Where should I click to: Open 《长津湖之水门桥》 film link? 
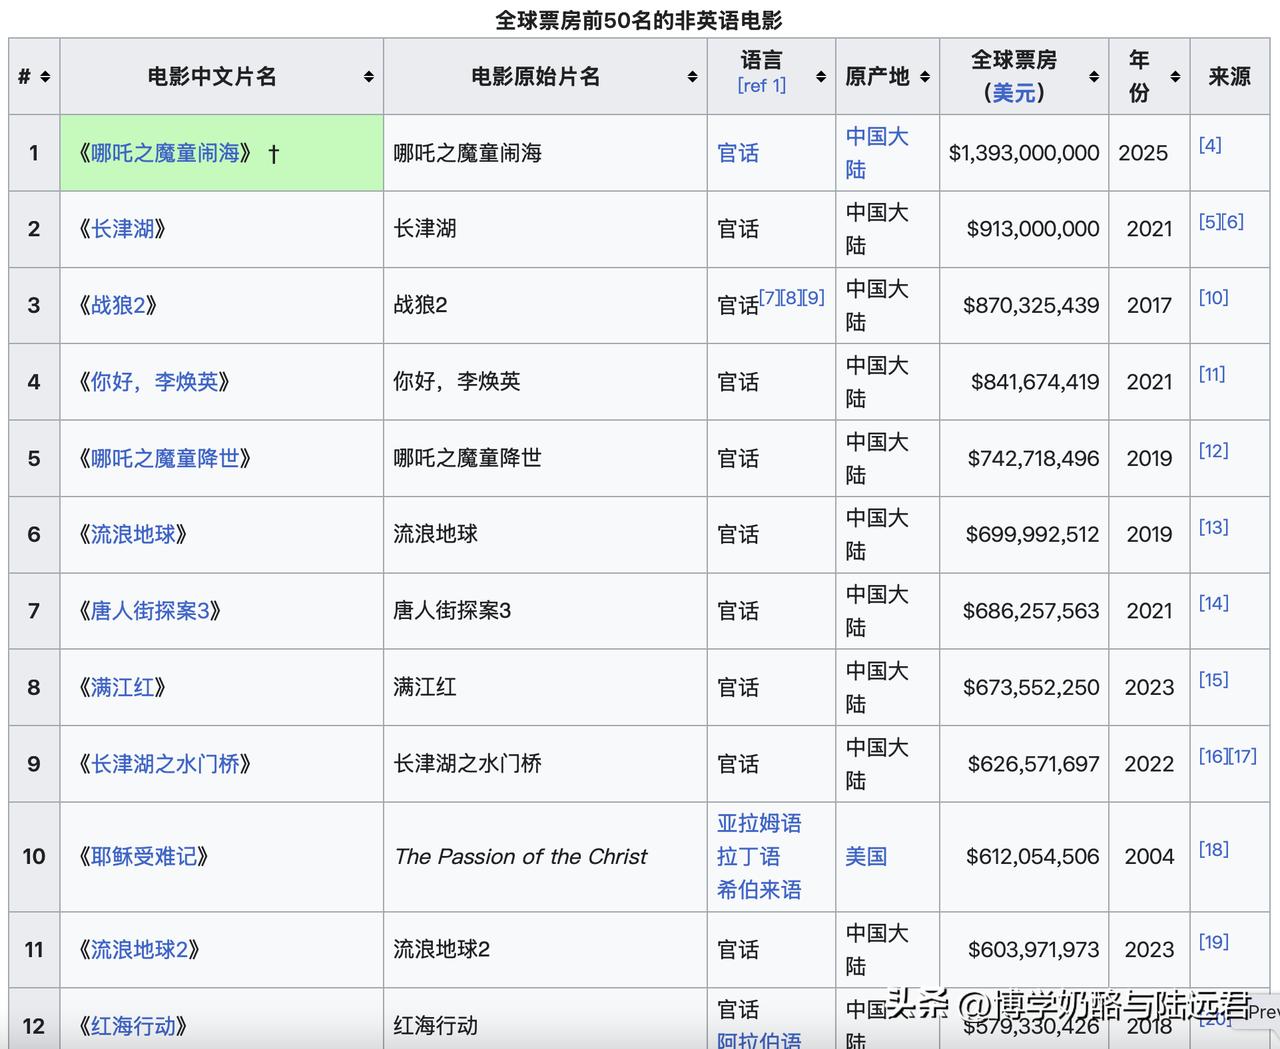[166, 764]
